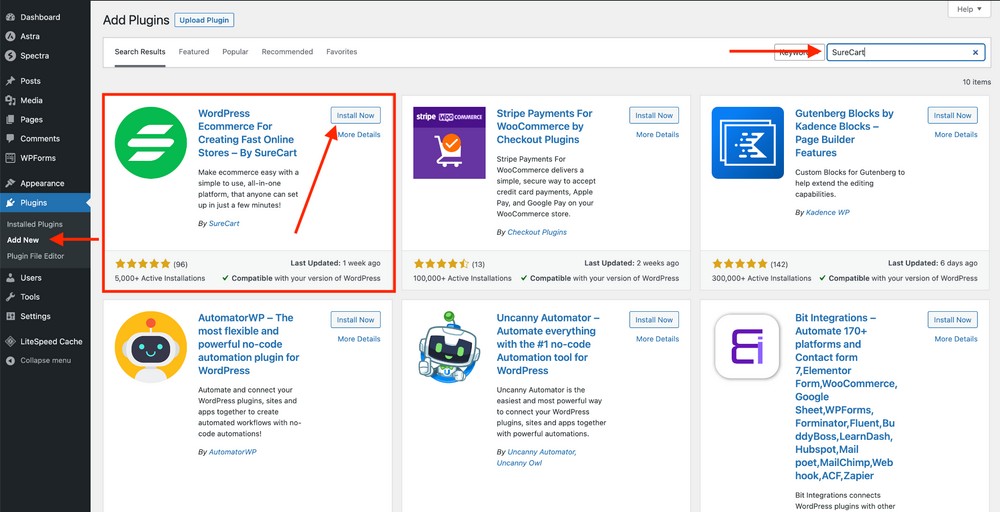
Task: Switch to the Recommended tab
Action: (x=287, y=52)
